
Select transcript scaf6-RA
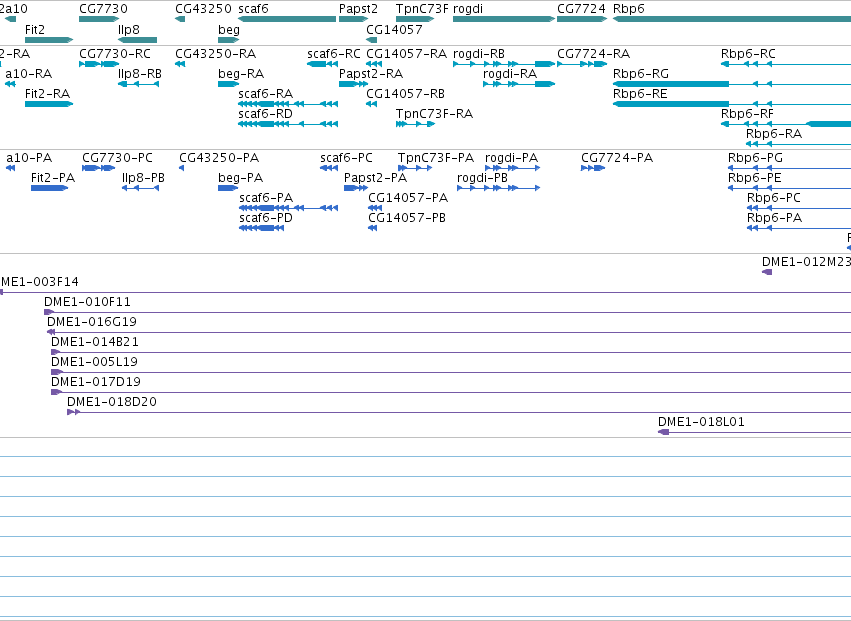288,104
